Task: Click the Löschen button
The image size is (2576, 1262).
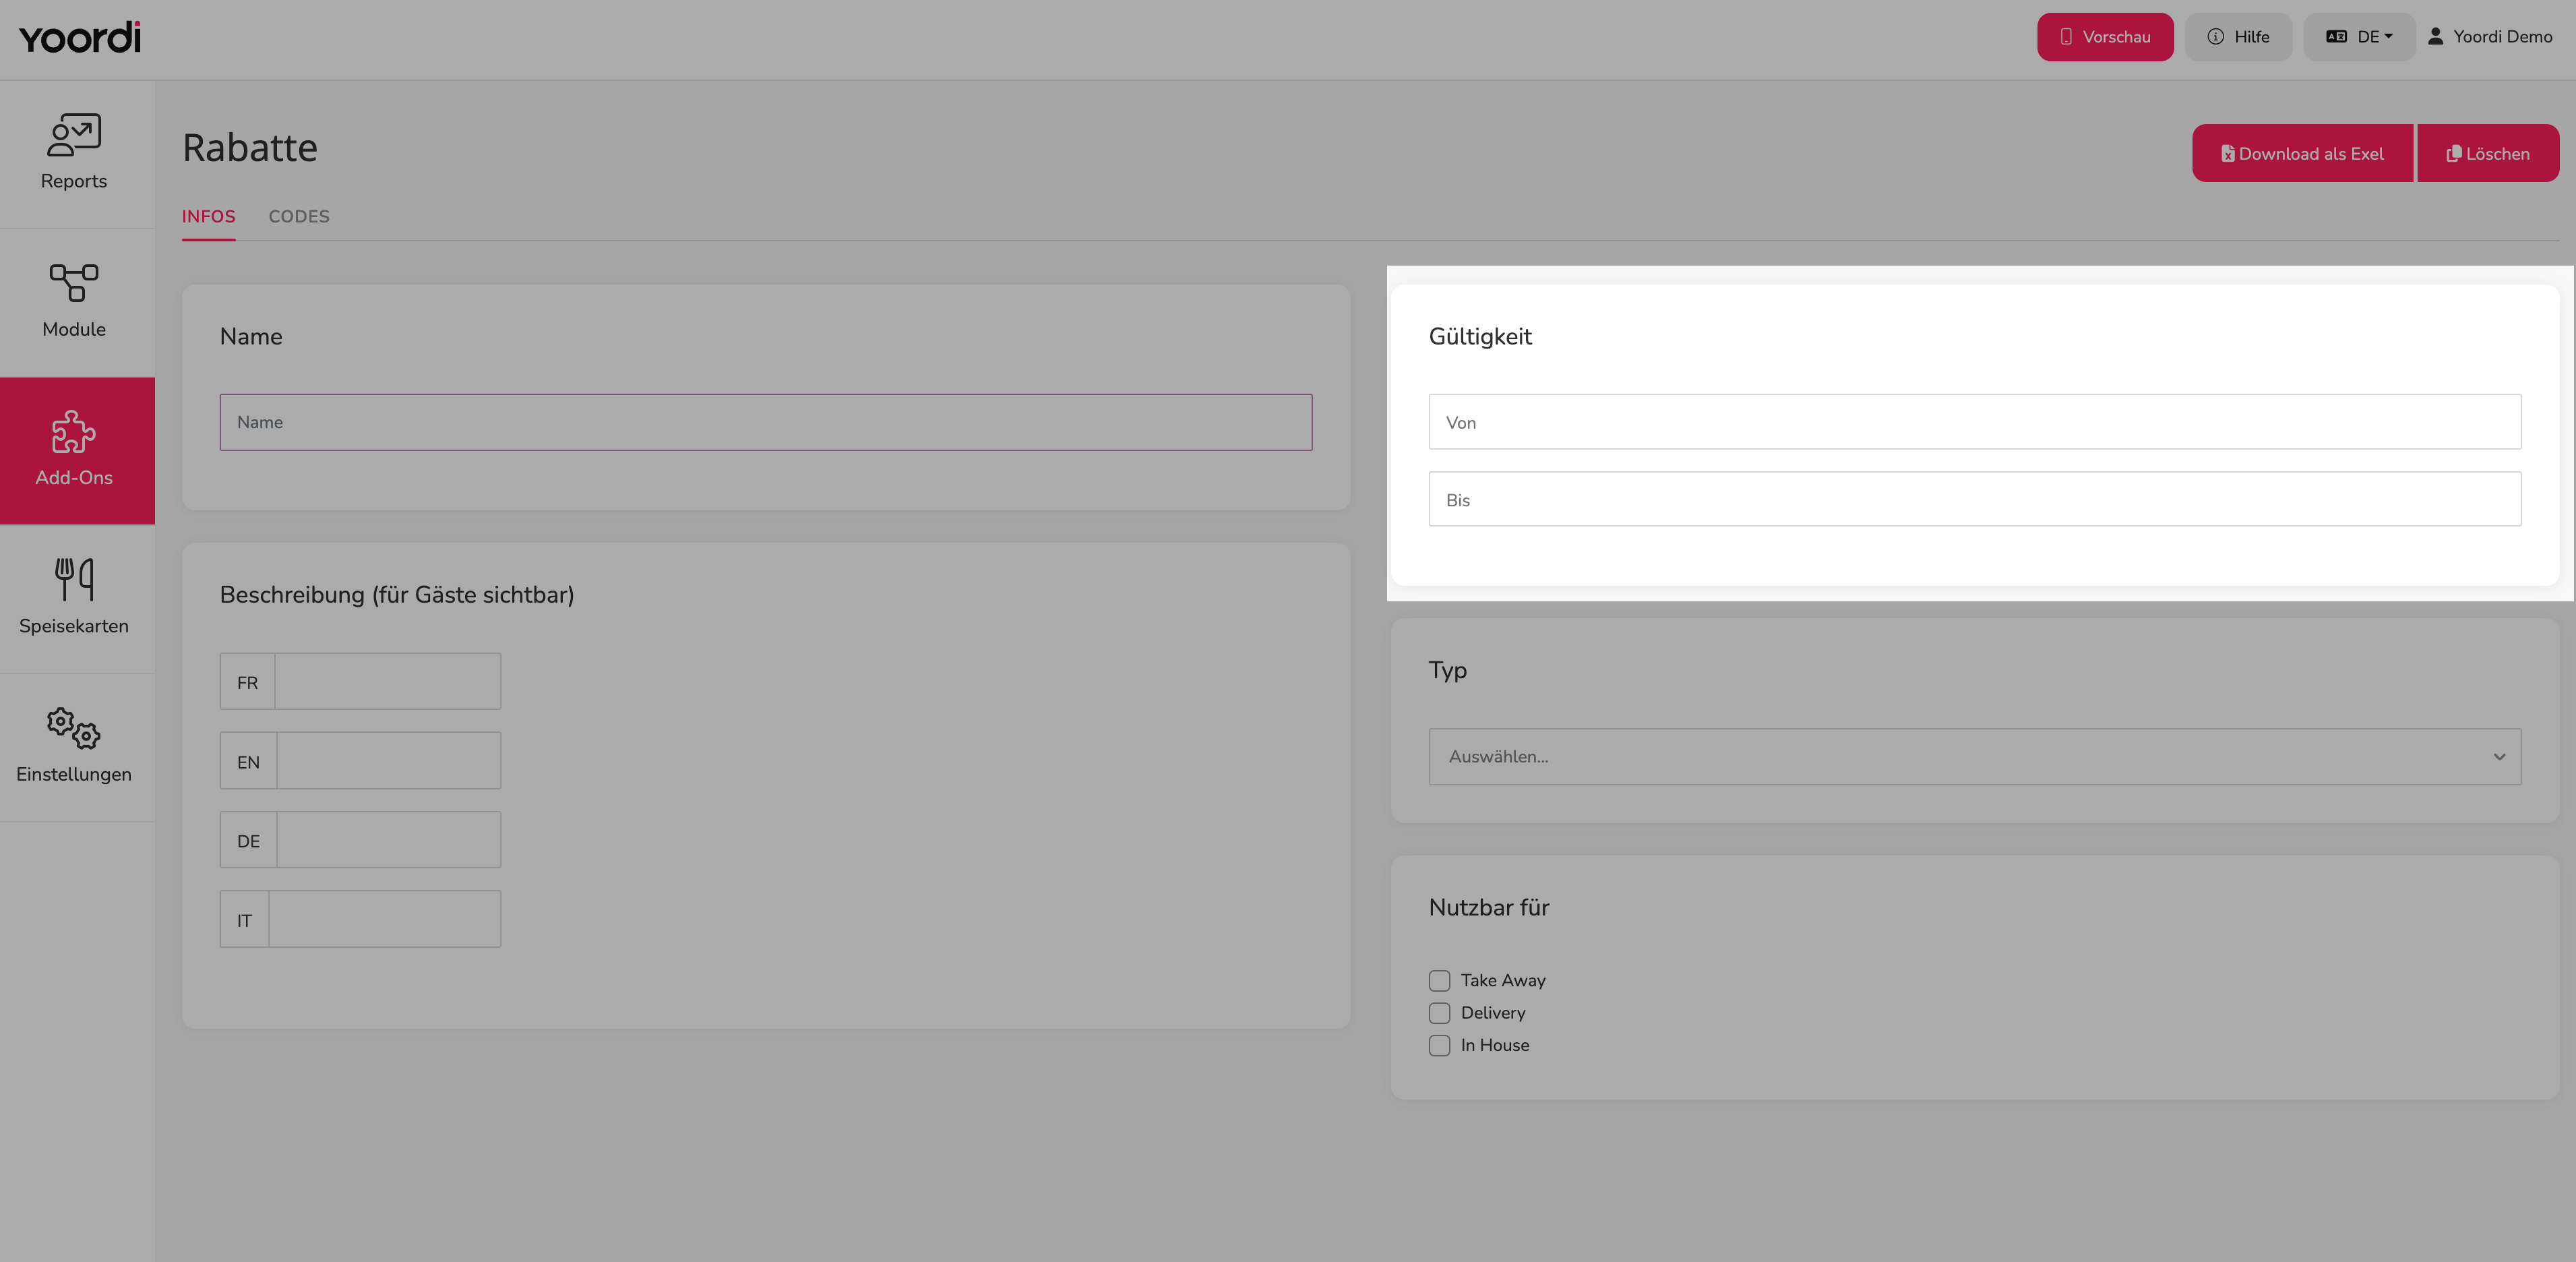Action: pyautogui.click(x=2488, y=153)
